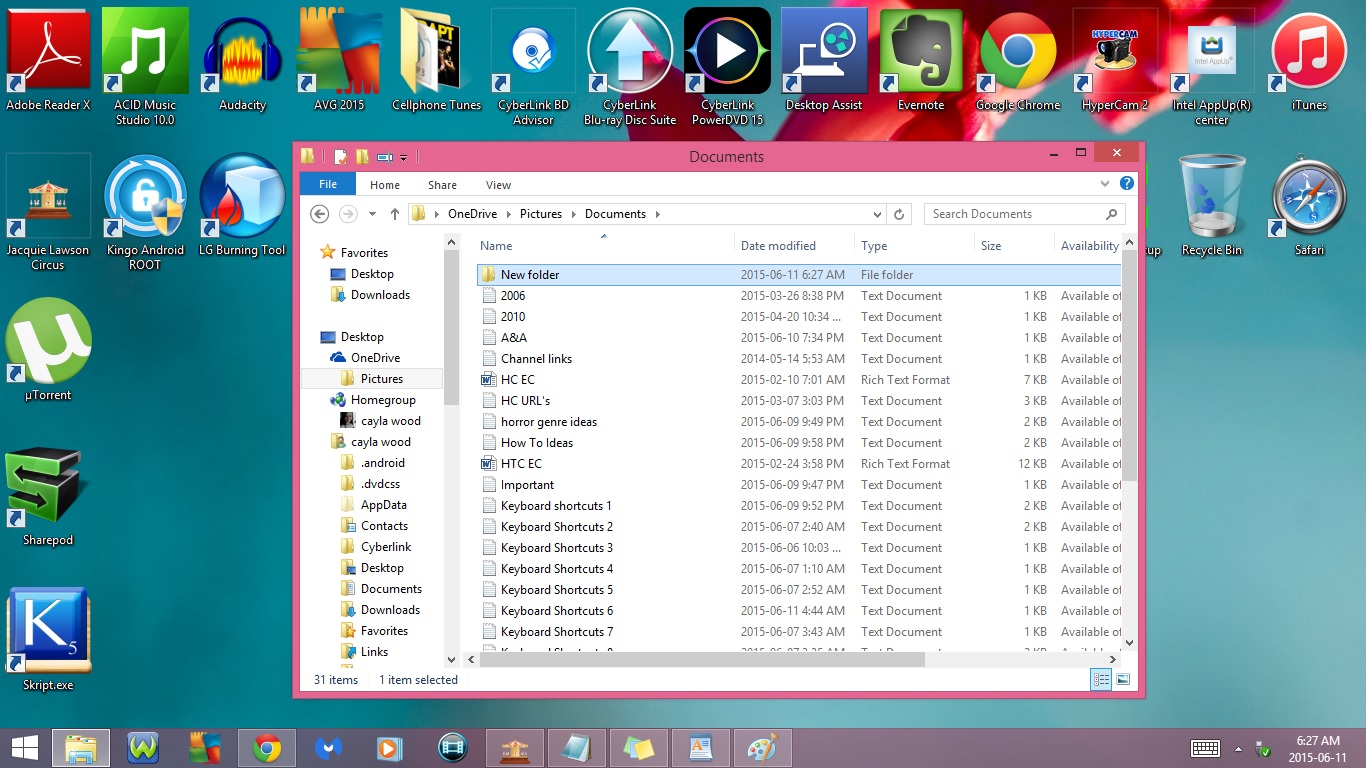Refresh the Documents folder view
Image resolution: width=1366 pixels, height=768 pixels.
pyautogui.click(x=899, y=214)
